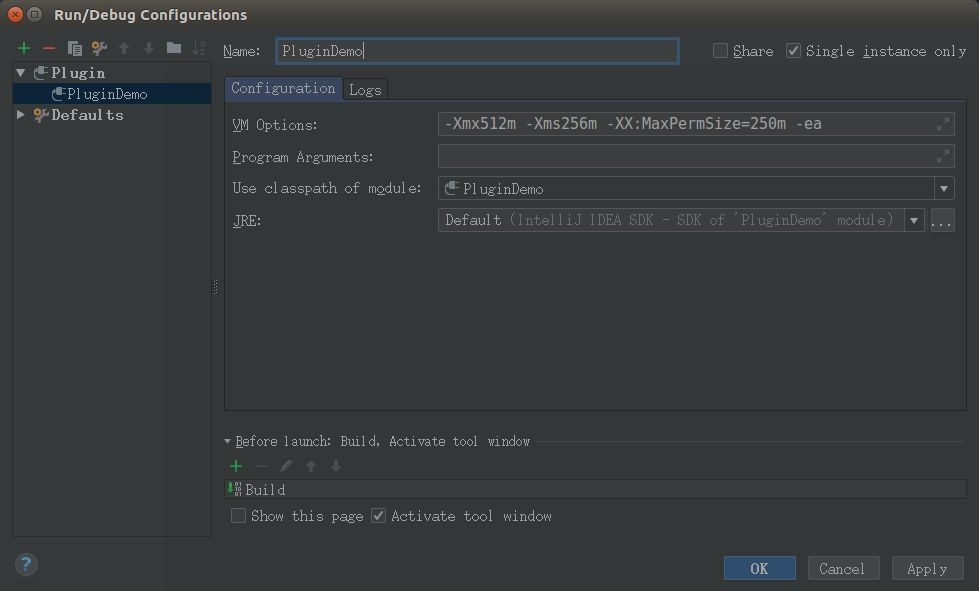Uncheck Single instance only
This screenshot has width=979, height=591.
click(x=793, y=51)
